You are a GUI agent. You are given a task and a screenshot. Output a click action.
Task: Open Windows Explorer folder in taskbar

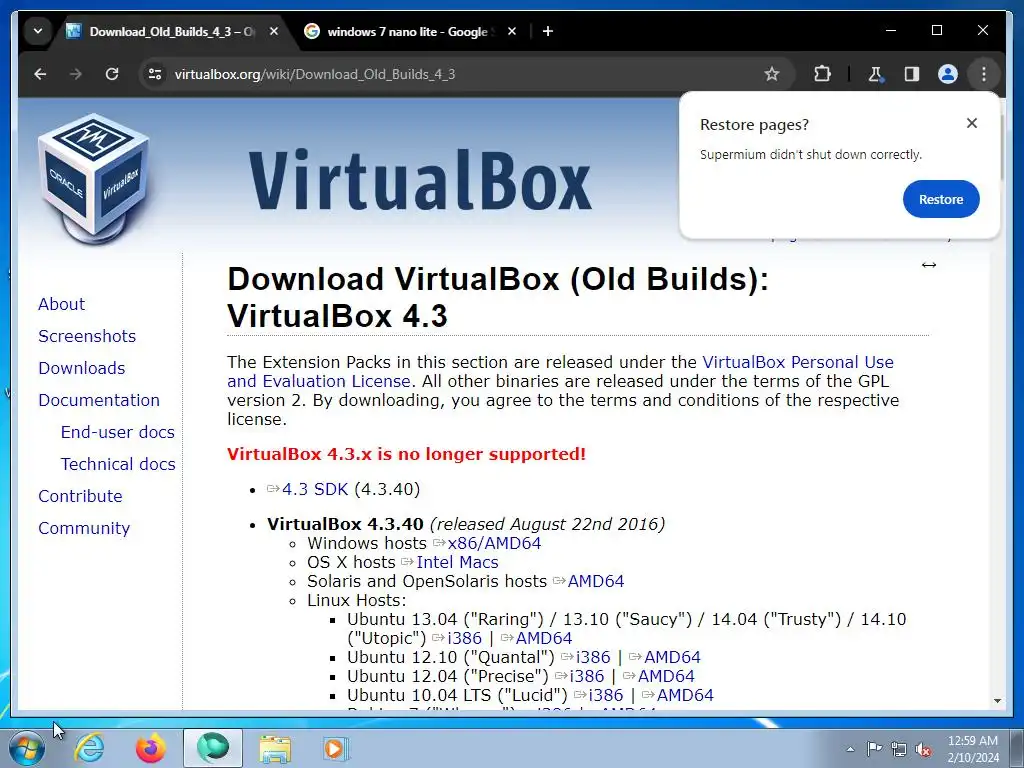pos(275,748)
